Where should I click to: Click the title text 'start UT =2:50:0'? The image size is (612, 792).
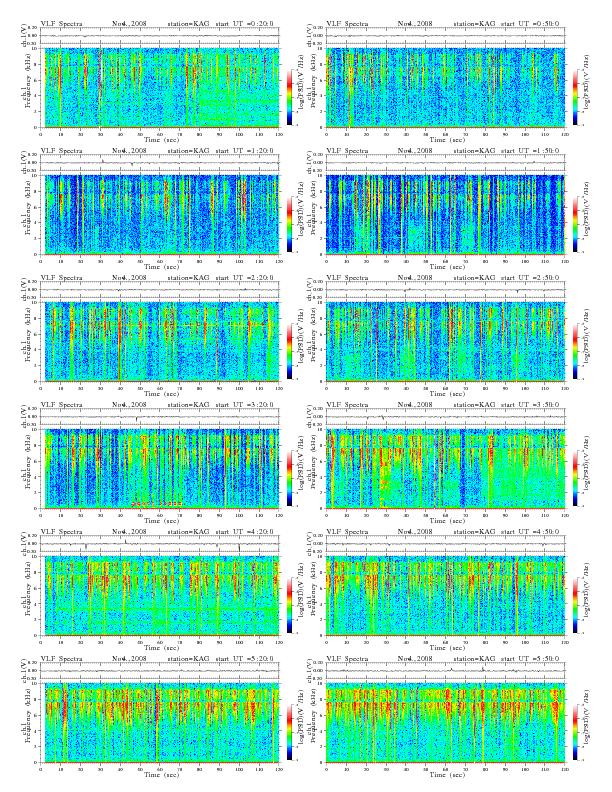530,278
